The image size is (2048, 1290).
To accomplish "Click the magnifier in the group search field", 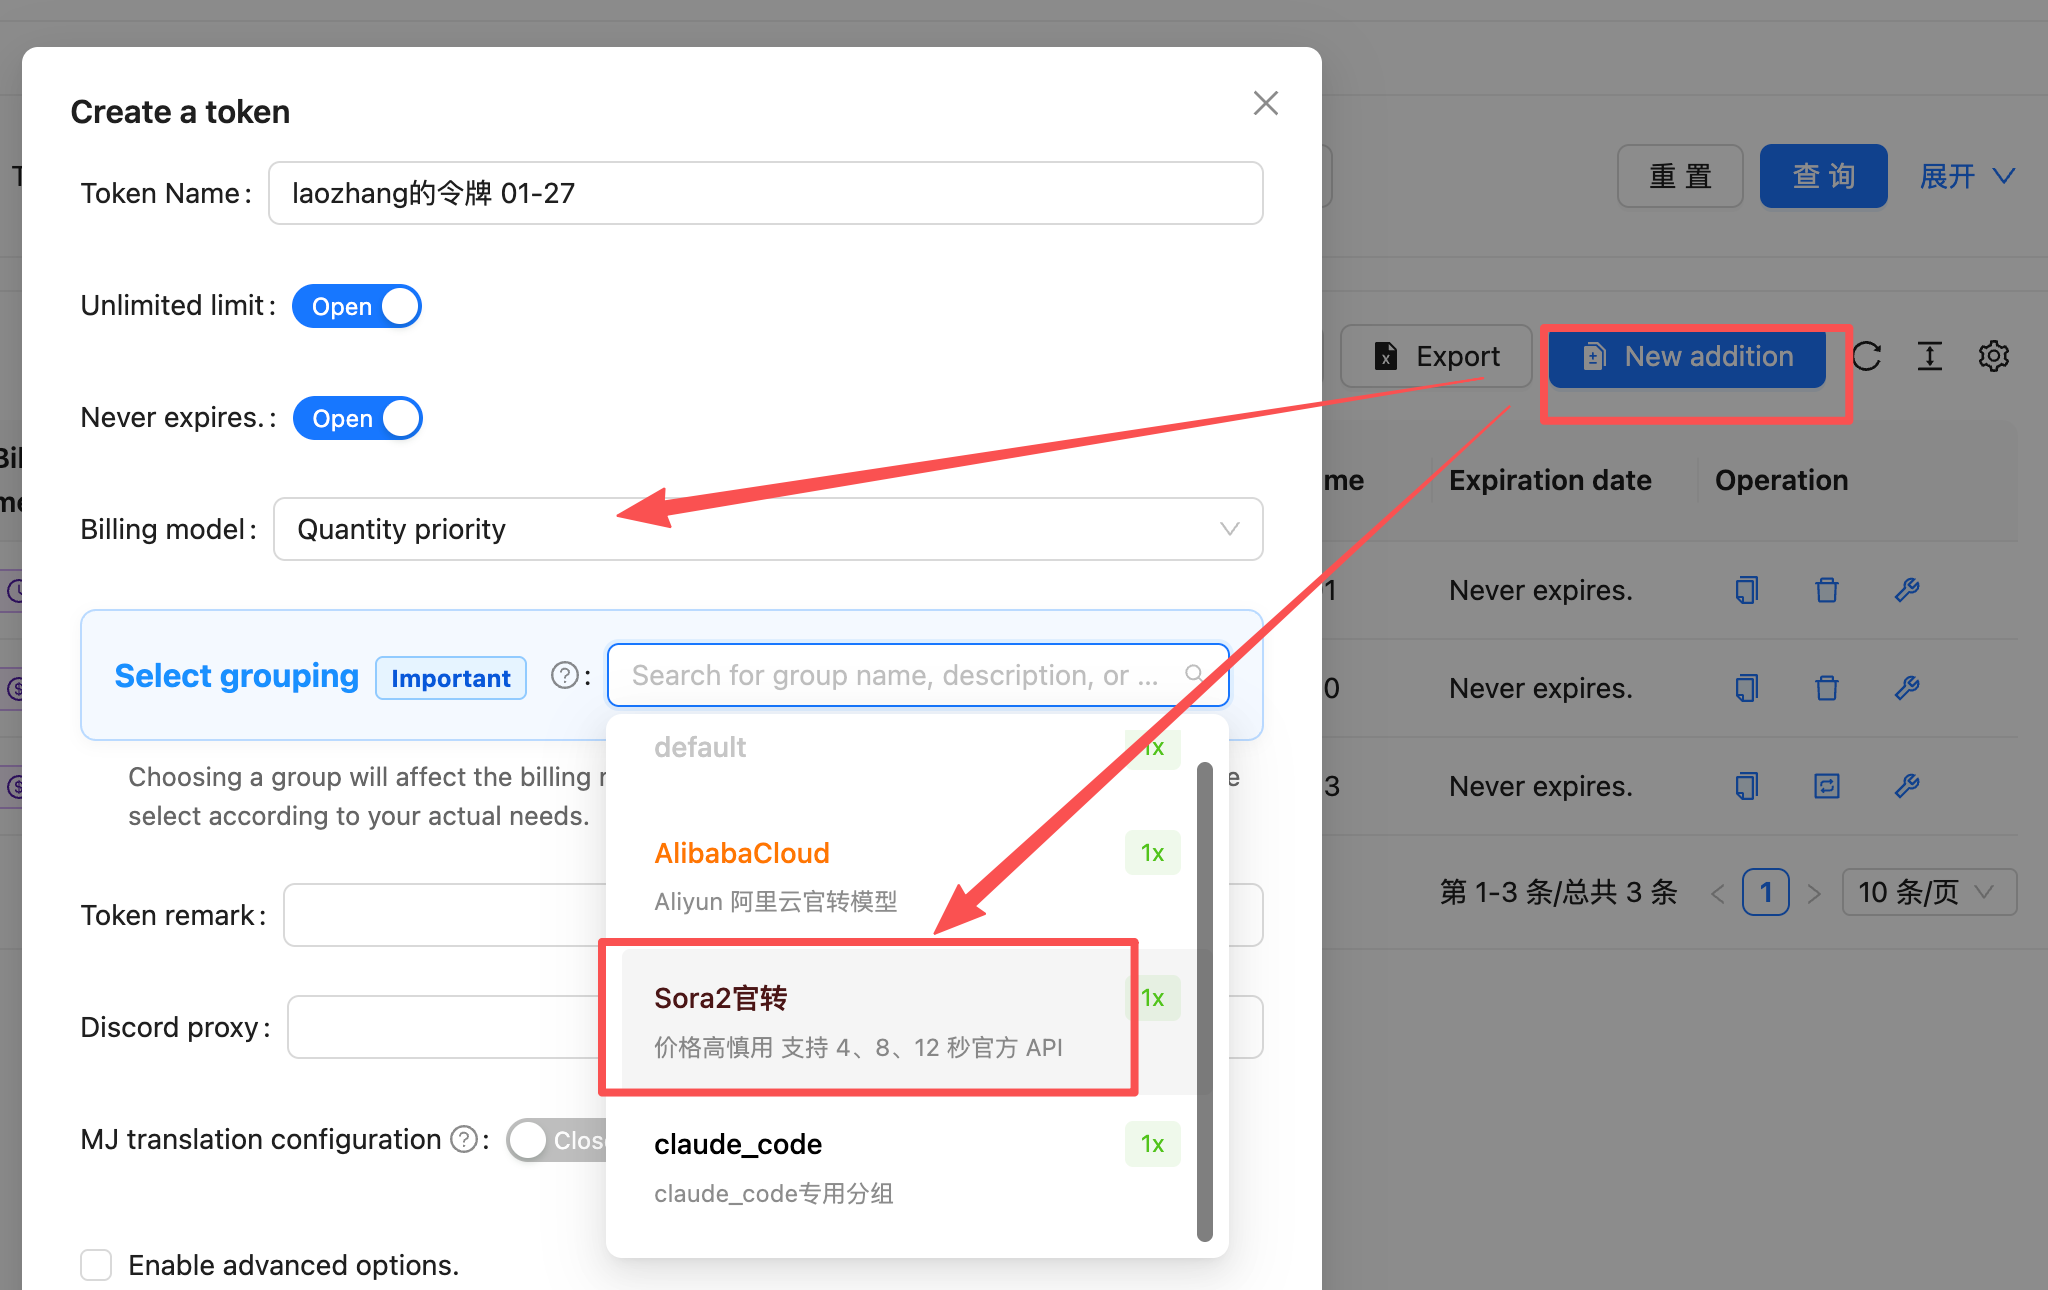I will click(x=1195, y=674).
